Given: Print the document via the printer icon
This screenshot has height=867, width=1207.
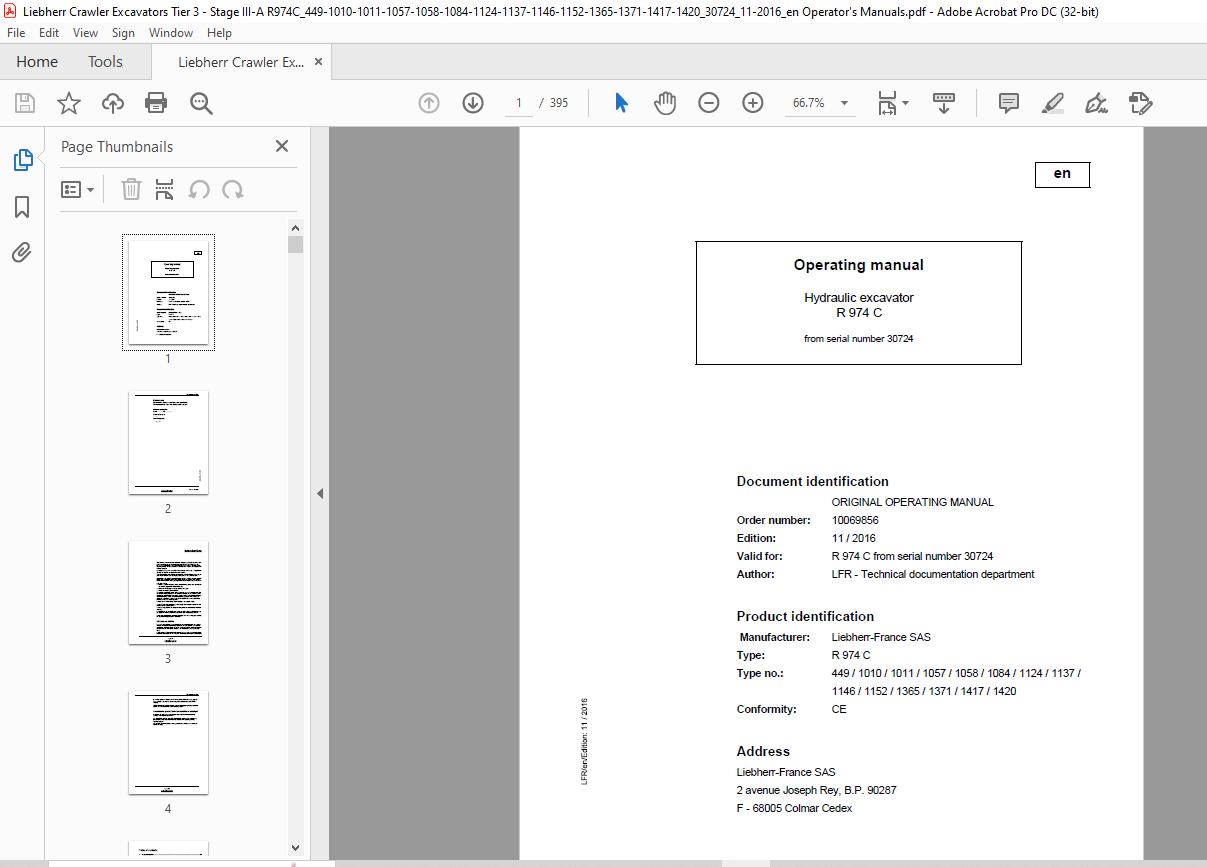Looking at the screenshot, I should pyautogui.click(x=156, y=103).
